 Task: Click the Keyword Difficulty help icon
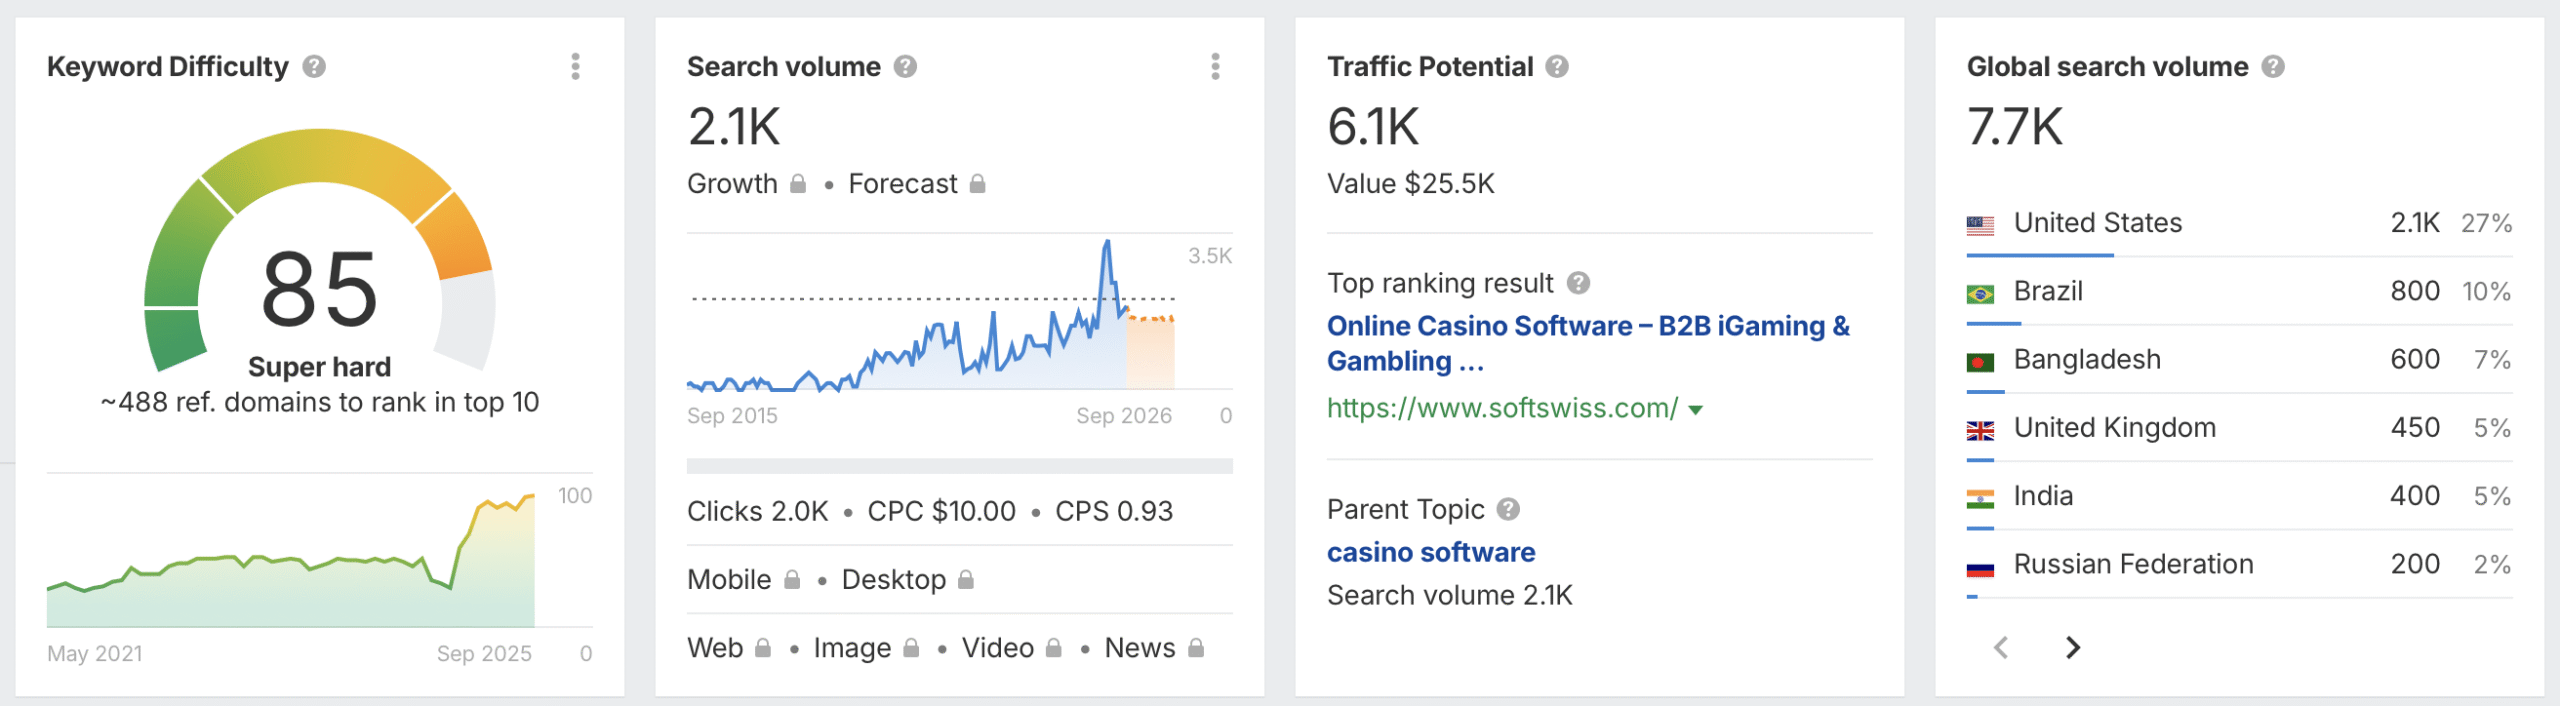pos(314,67)
